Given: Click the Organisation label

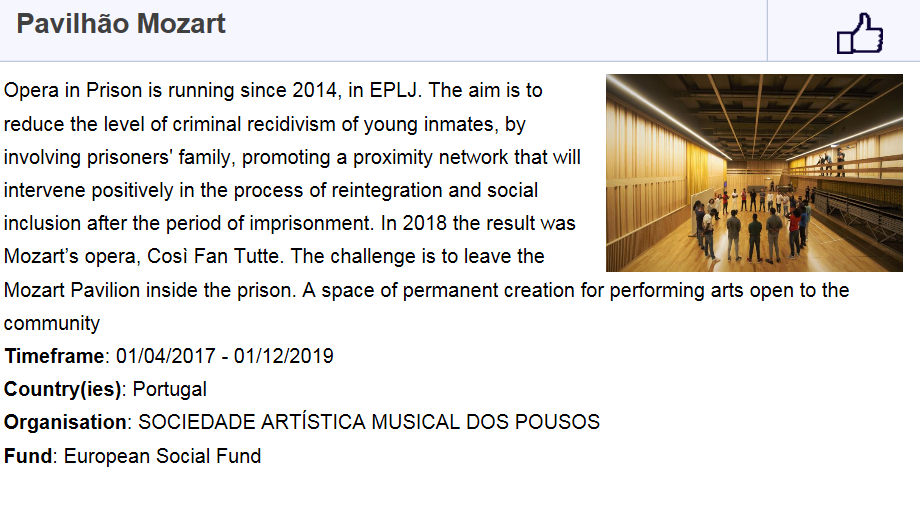Looking at the screenshot, I should (x=65, y=423).
